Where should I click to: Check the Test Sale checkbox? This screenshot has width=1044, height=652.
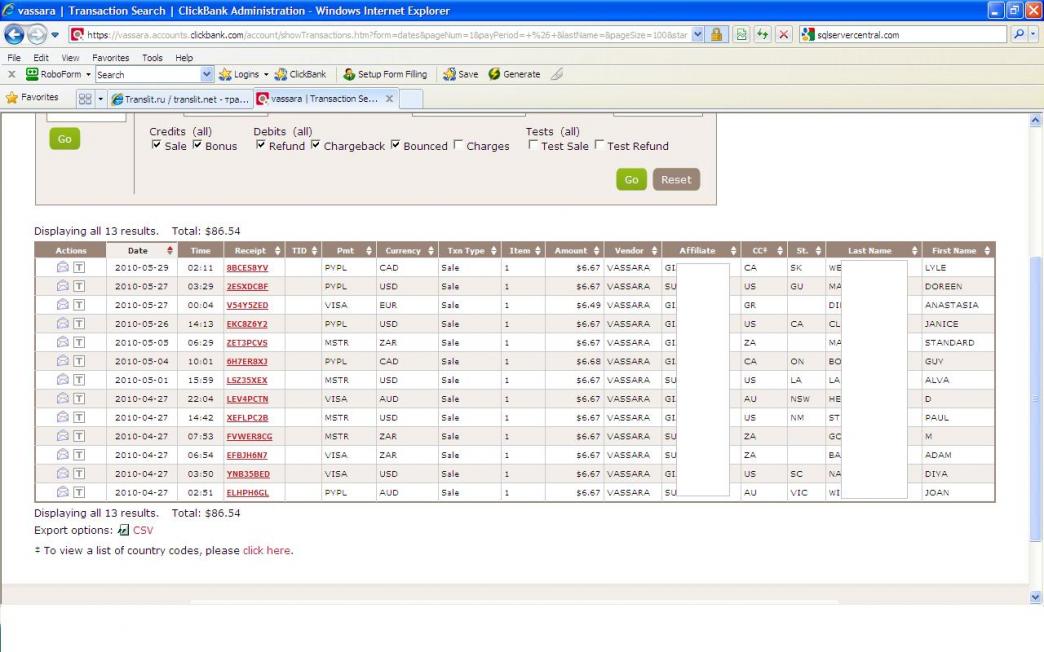pyautogui.click(x=533, y=146)
